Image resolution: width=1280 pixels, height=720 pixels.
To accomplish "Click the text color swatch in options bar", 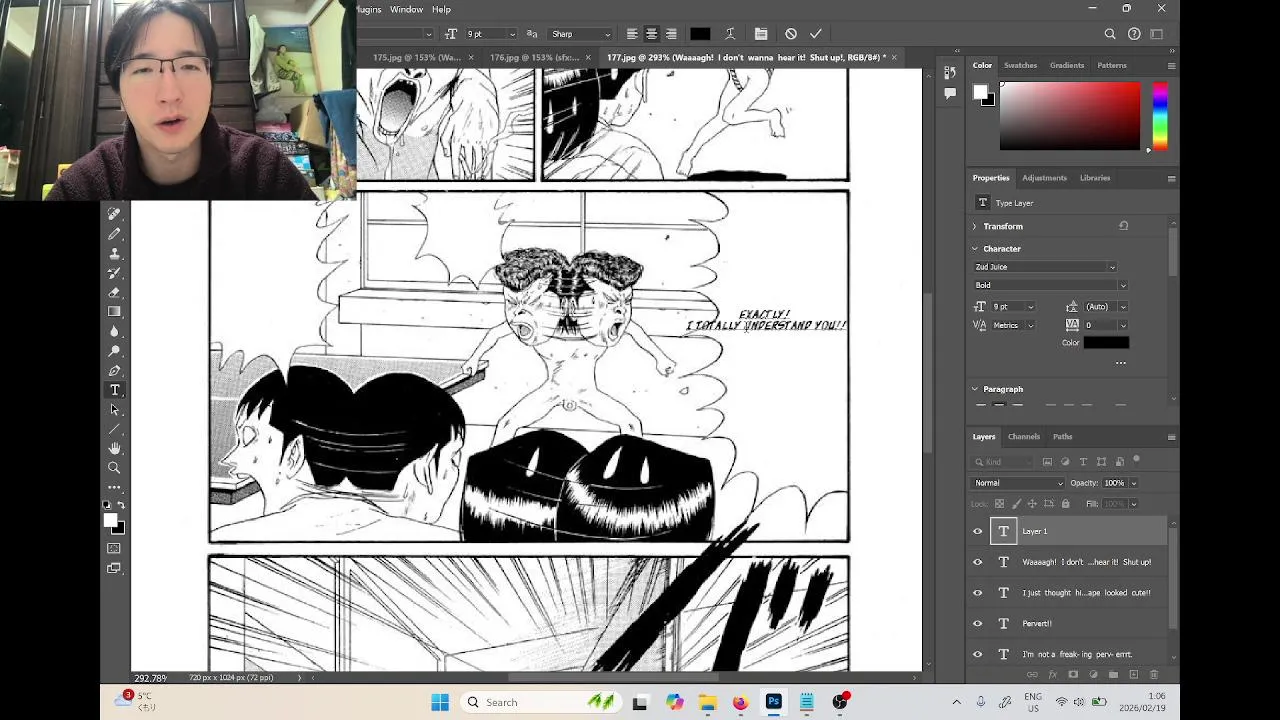I will click(x=700, y=34).
